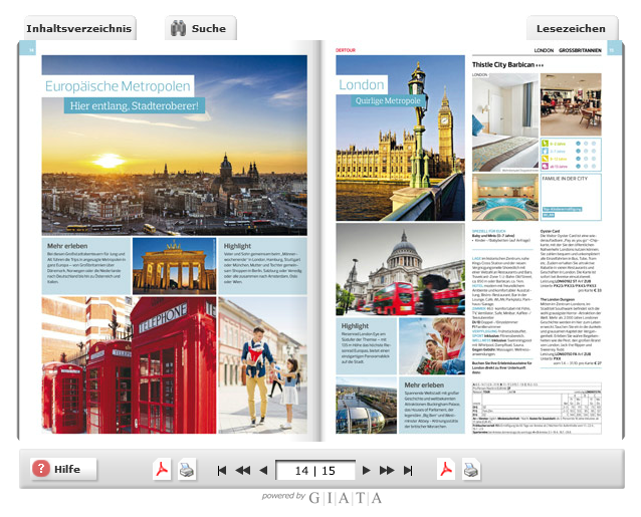This screenshot has height=517, width=641.
Task: Click the 'Mehr erleben' box on left page
Action: point(86,266)
